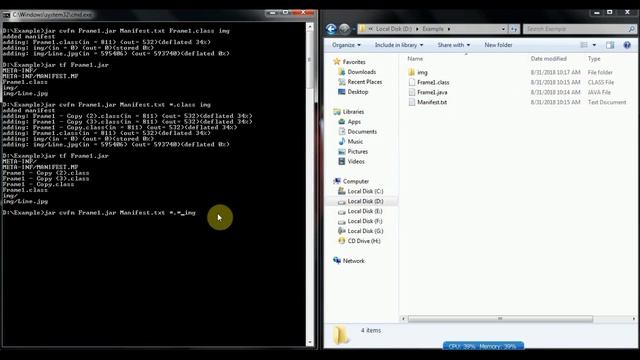
Task: Open the Include in library menu
Action: [399, 45]
